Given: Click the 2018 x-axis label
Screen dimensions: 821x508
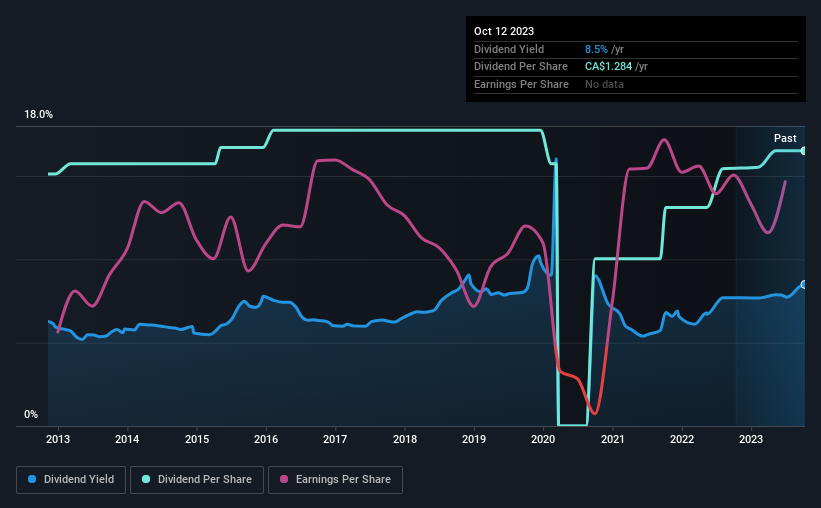Looking at the screenshot, I should coord(405,439).
